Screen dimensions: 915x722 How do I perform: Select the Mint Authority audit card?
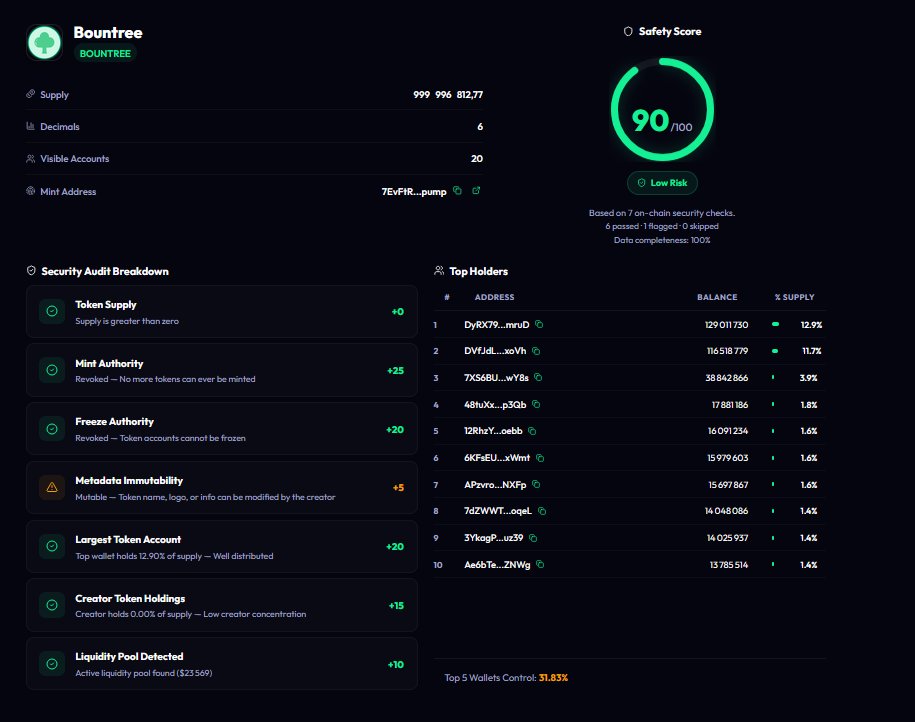point(222,370)
